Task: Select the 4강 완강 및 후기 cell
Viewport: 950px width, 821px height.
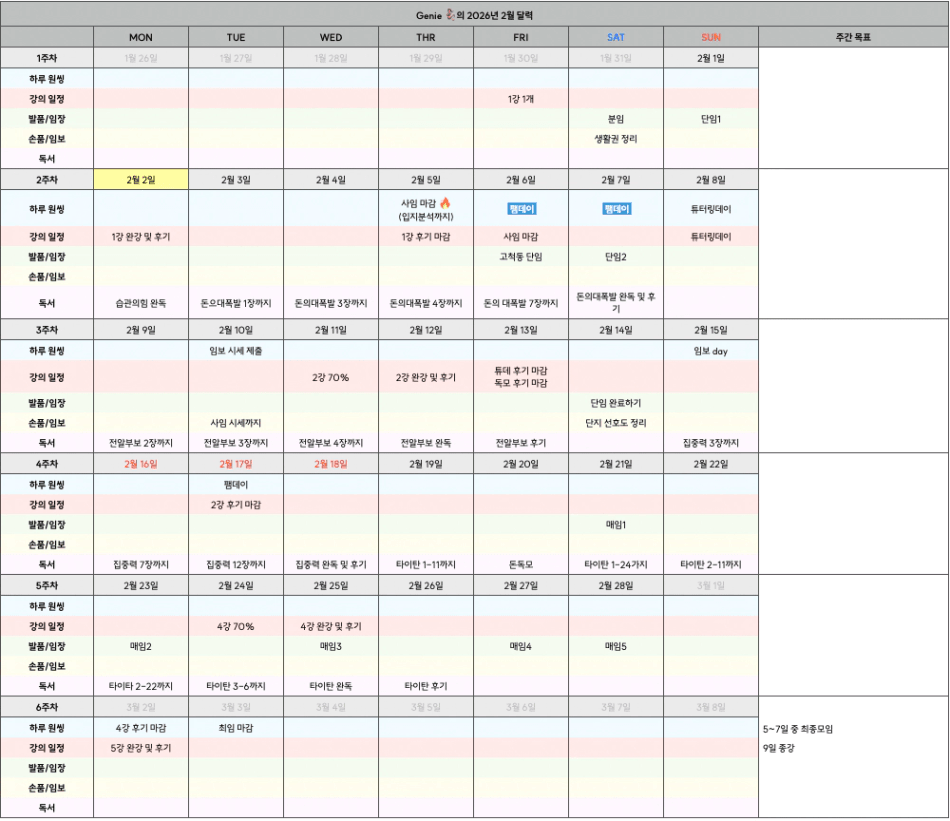Action: [331, 626]
